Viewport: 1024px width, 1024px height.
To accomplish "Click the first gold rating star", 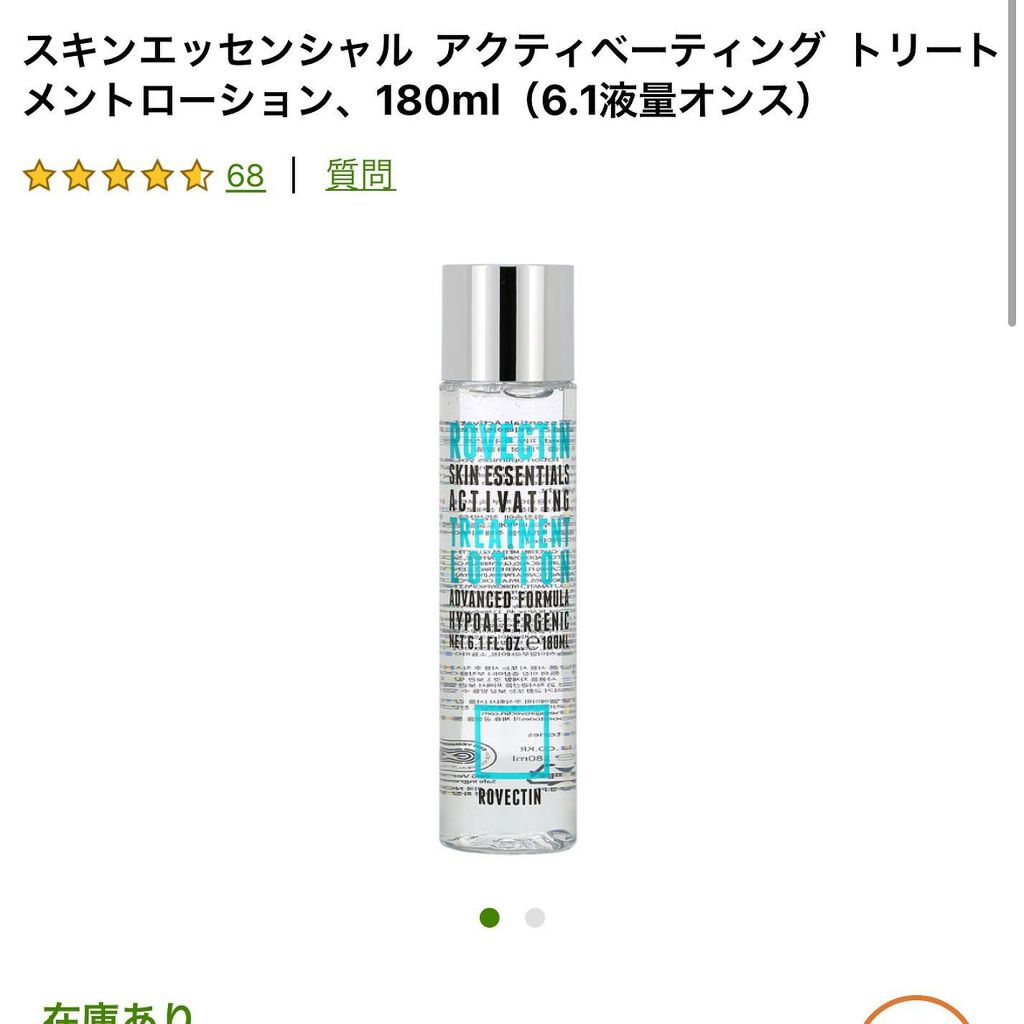I will (39, 176).
